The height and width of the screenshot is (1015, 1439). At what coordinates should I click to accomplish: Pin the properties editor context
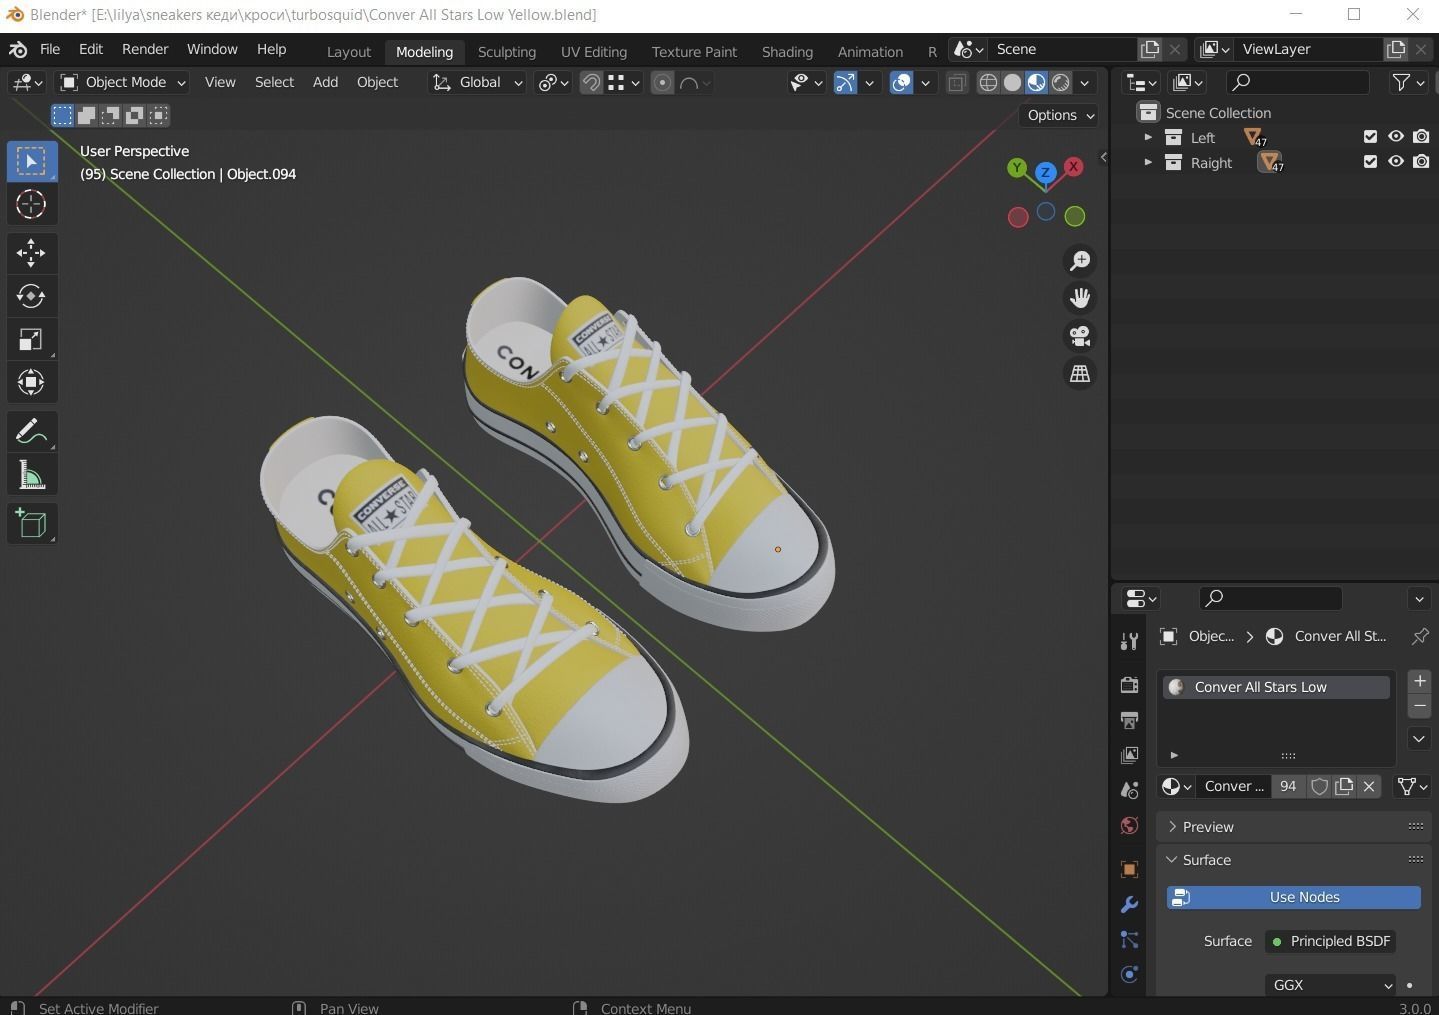click(x=1419, y=636)
